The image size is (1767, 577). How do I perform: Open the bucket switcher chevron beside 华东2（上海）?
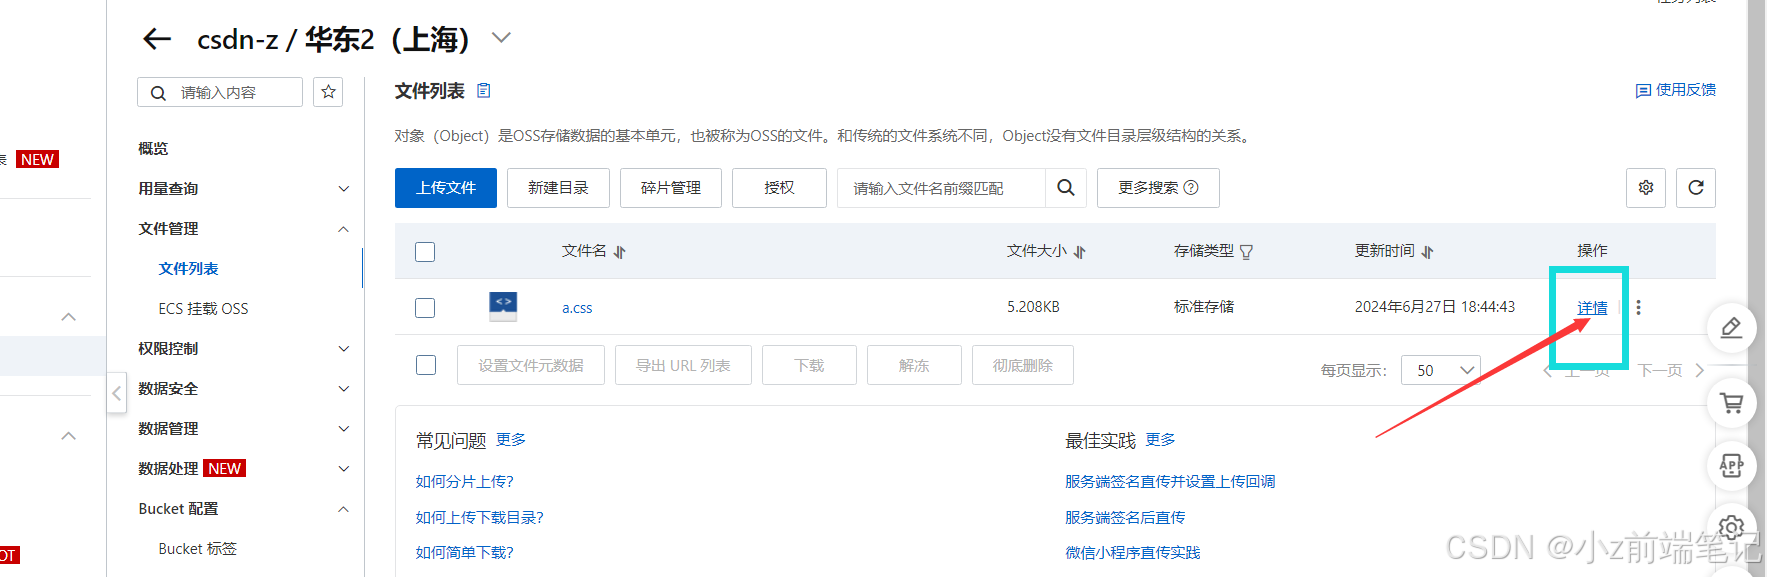501,38
